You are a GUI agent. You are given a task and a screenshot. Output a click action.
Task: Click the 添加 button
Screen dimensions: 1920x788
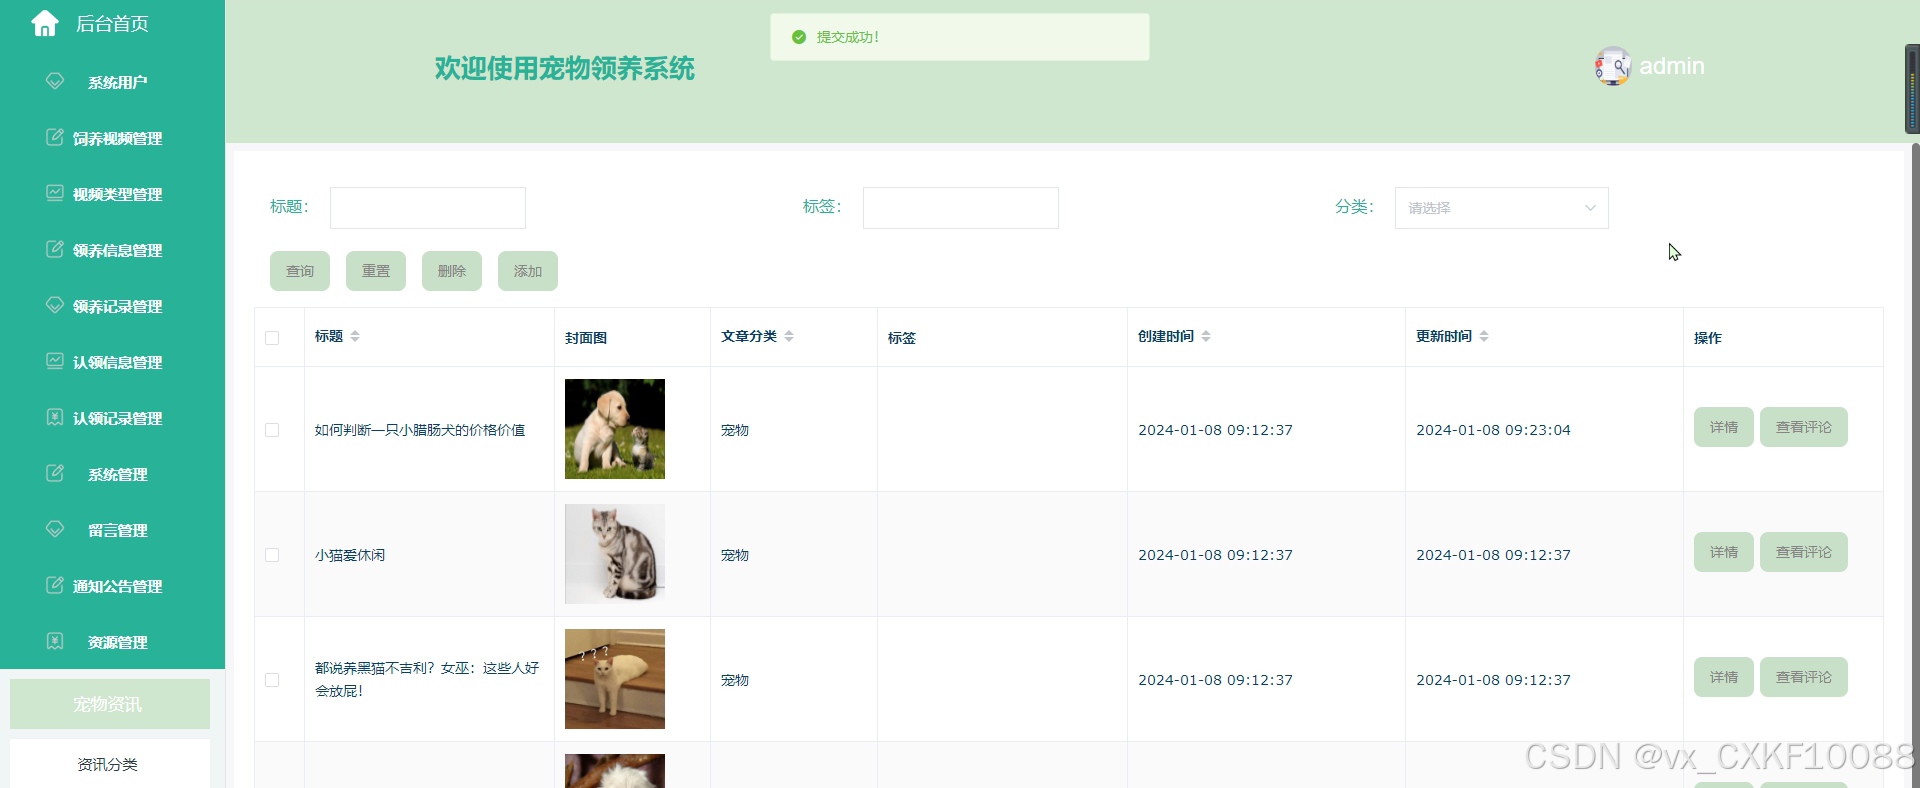pos(528,271)
